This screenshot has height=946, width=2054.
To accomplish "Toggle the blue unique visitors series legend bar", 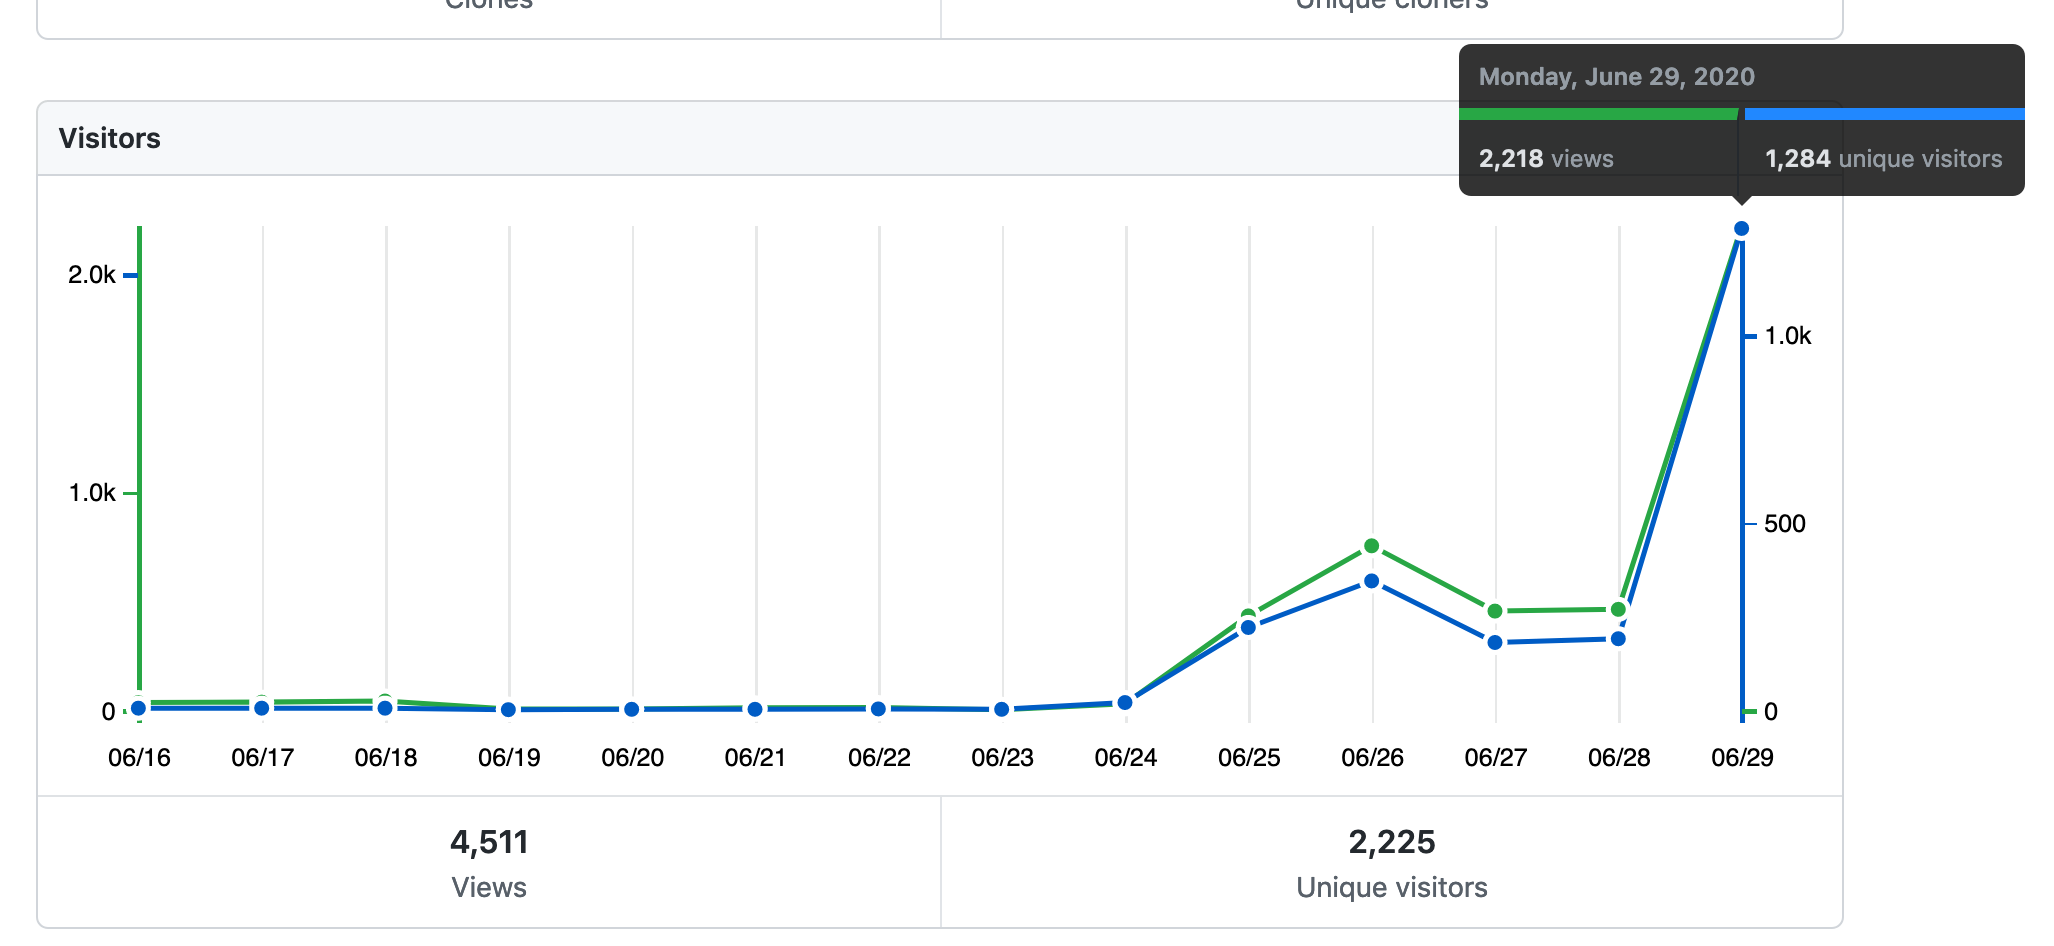I will (x=1885, y=114).
